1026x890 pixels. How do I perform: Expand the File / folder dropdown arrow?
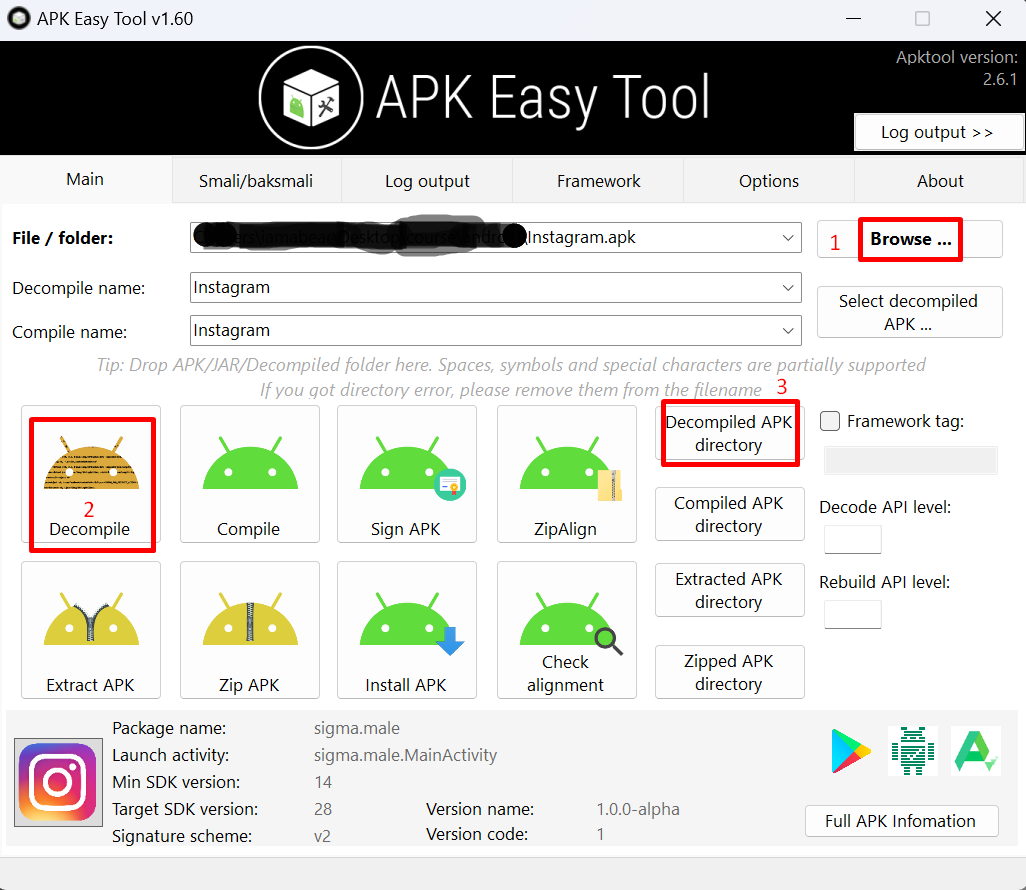[x=788, y=238]
